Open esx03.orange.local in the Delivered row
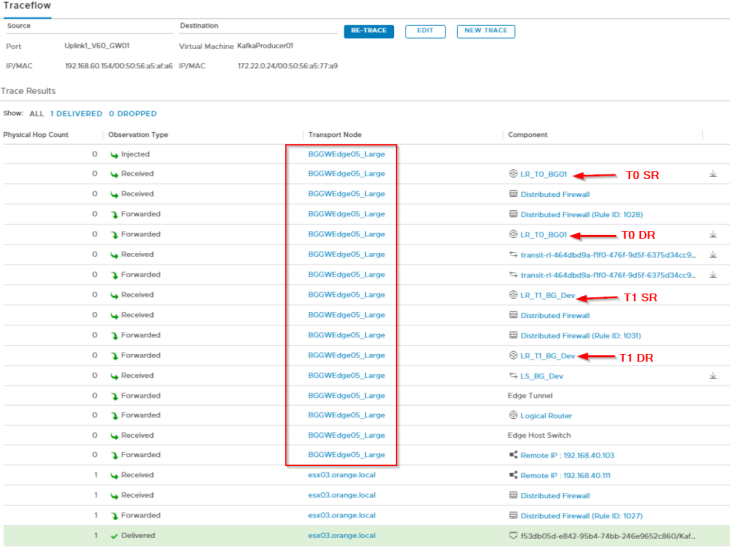 click(x=342, y=537)
